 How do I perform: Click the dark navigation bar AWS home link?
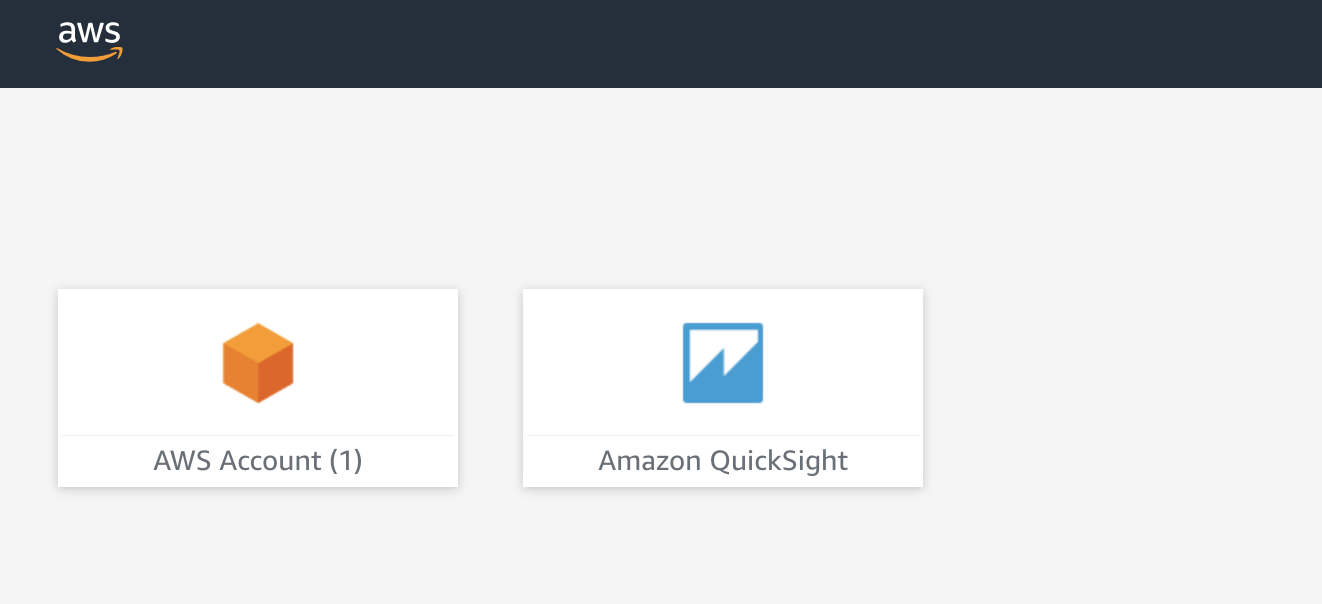(x=89, y=40)
